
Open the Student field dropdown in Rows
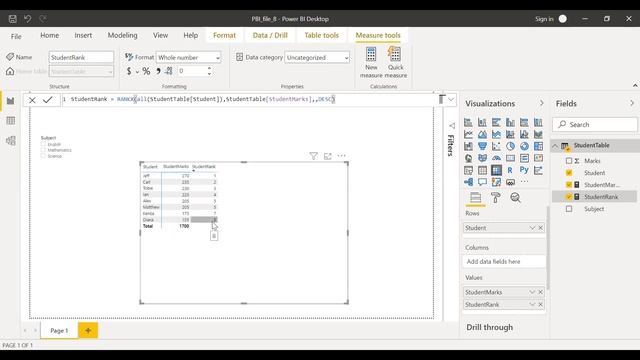(x=532, y=228)
